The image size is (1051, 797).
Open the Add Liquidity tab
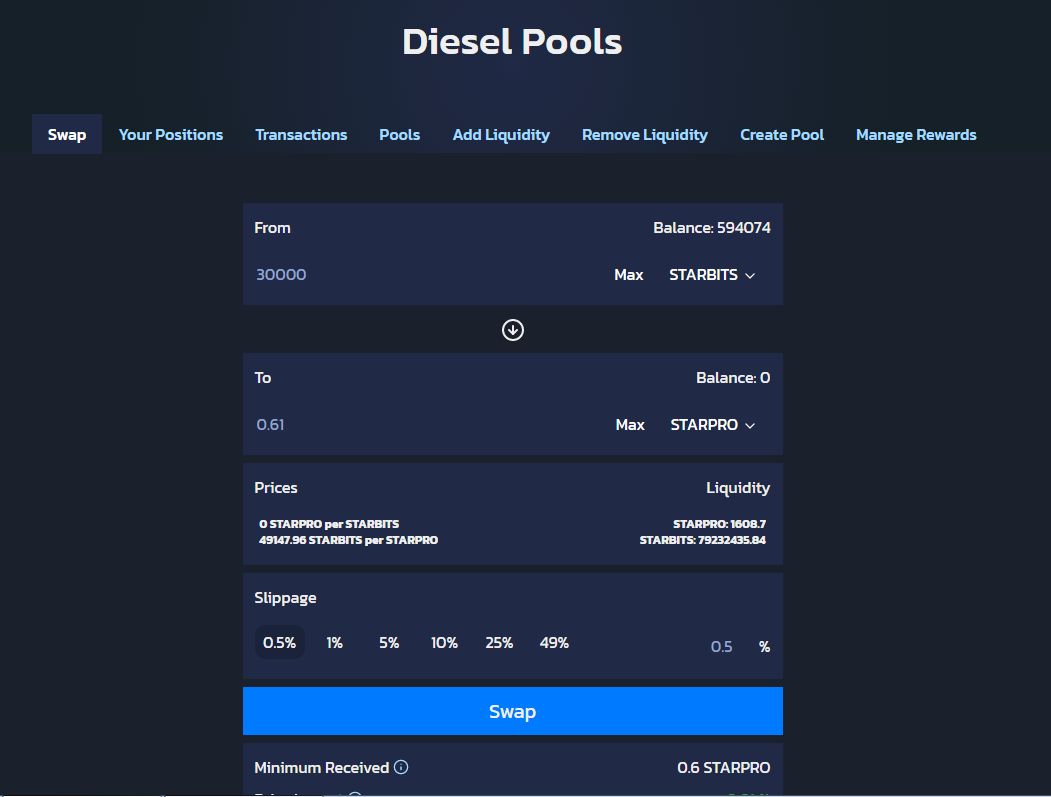tap(501, 135)
